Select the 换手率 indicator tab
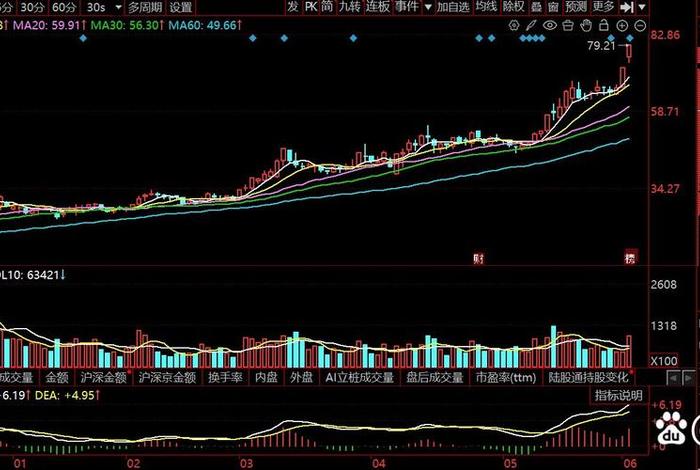This screenshot has width=700, height=470. [226, 378]
